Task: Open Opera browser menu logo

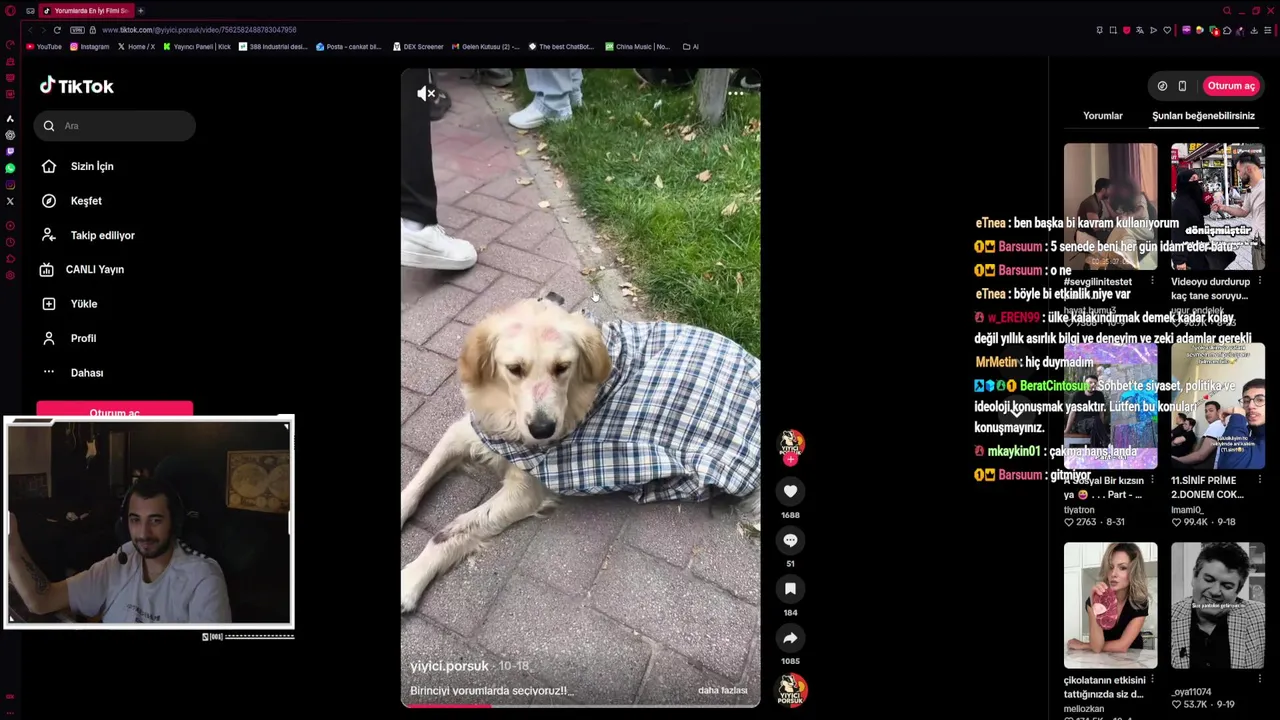Action: (x=10, y=11)
